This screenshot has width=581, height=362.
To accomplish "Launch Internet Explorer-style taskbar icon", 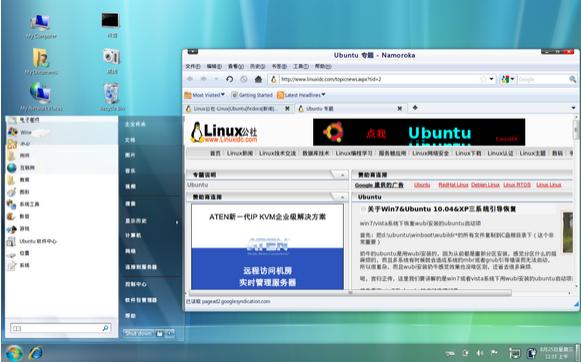I will tap(36, 353).
